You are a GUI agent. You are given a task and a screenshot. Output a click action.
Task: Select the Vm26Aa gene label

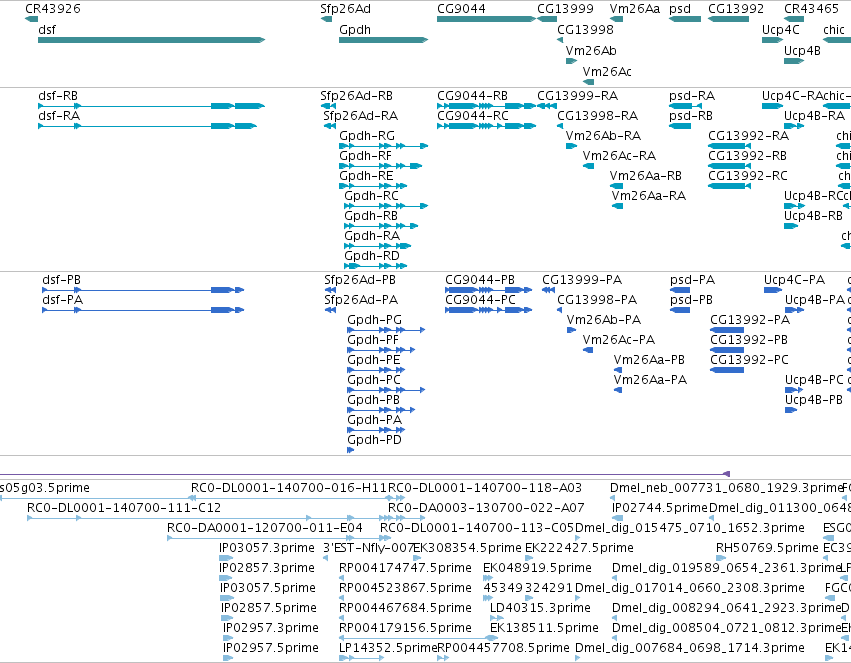click(x=634, y=9)
